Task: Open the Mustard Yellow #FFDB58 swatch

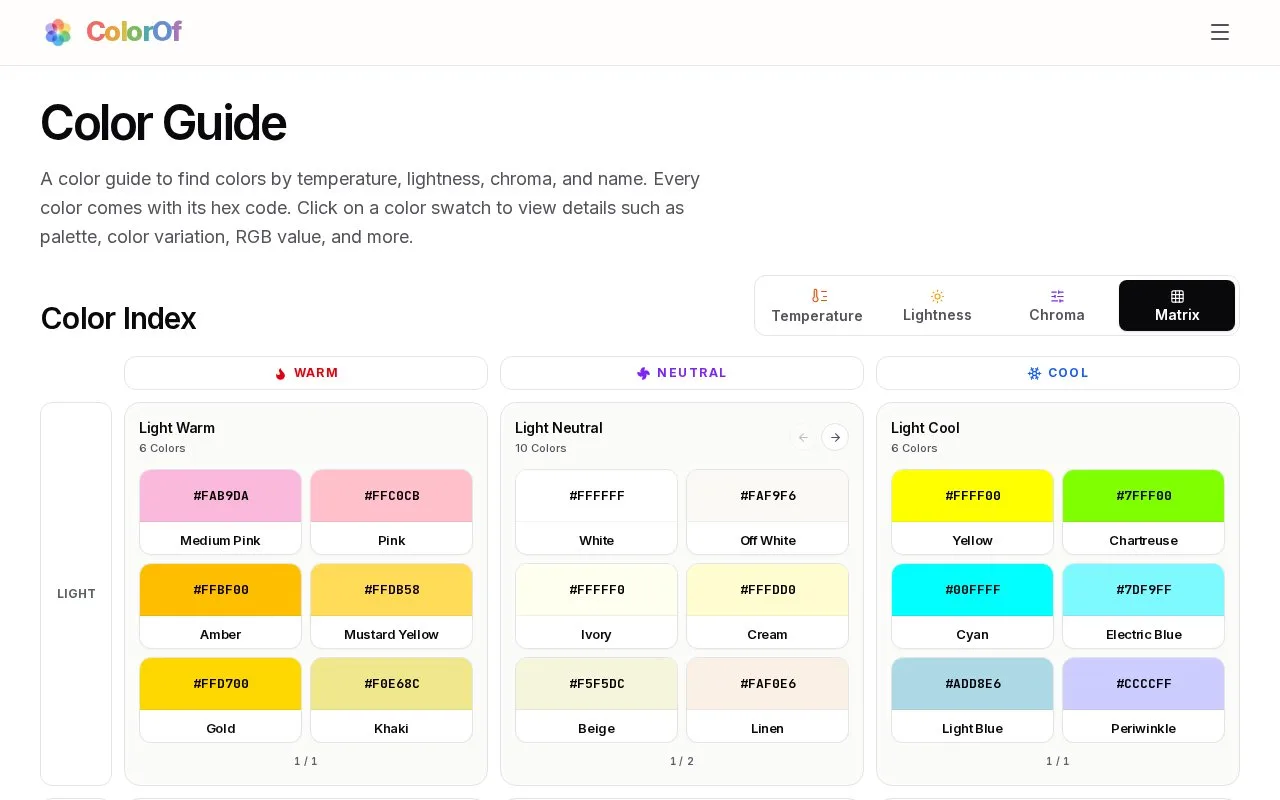Action: pos(391,606)
